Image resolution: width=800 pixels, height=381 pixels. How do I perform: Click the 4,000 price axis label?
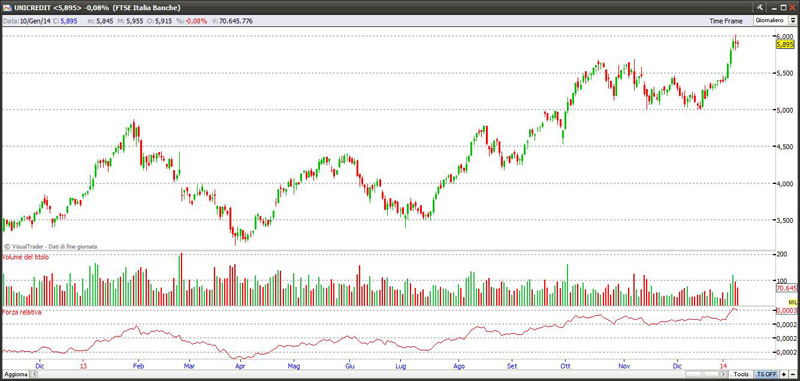pos(785,184)
